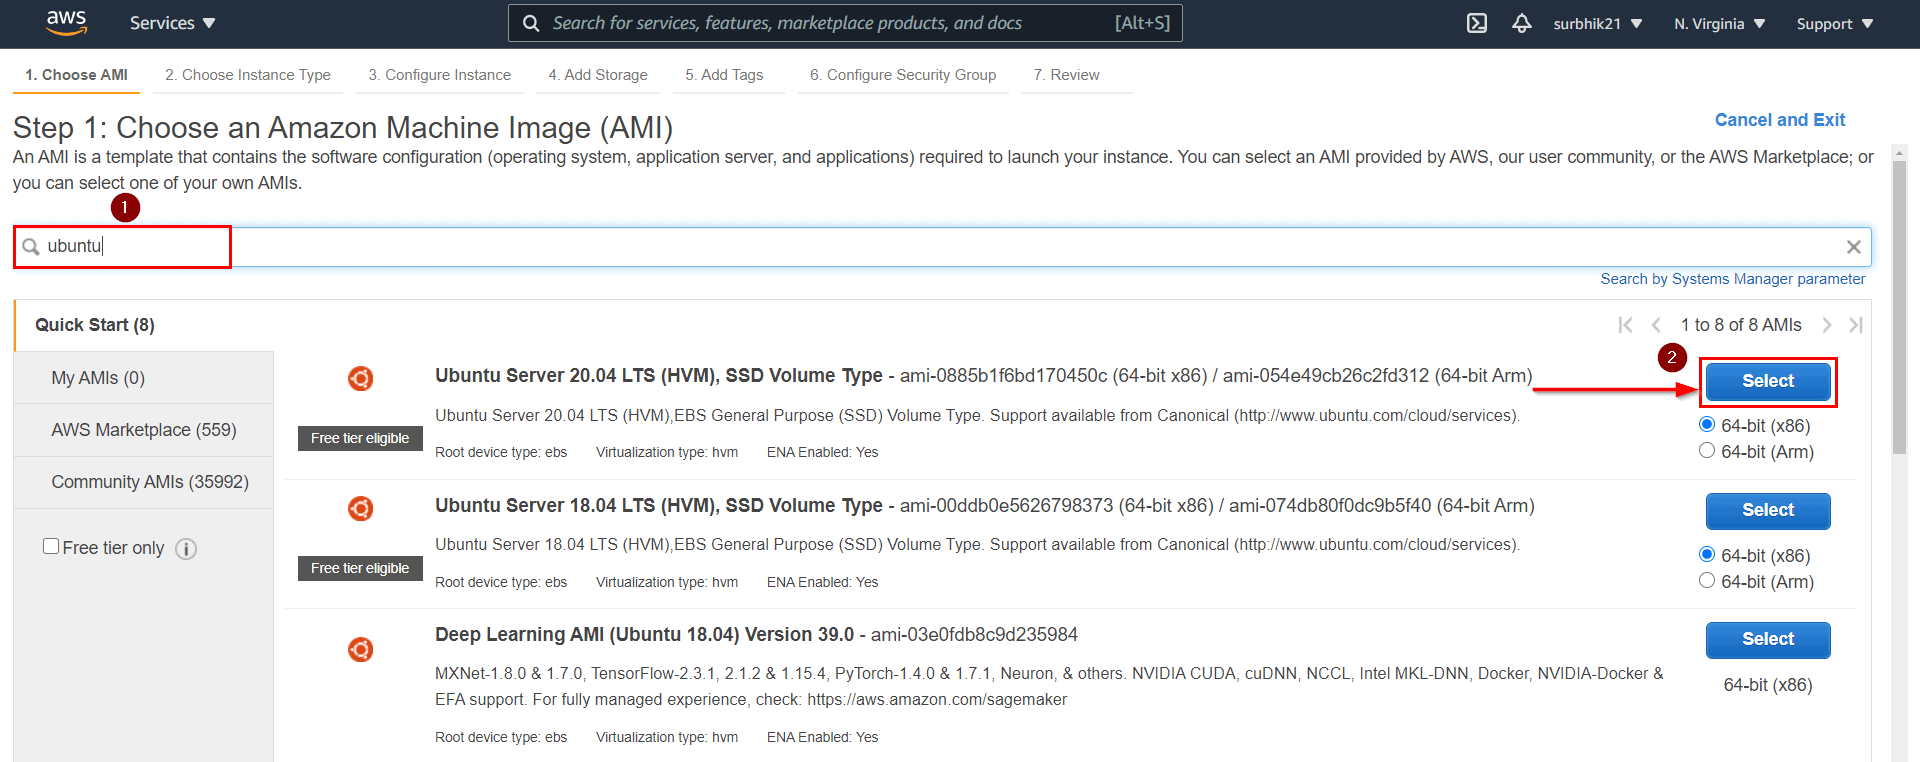Go to the 2. Choose Instance Type tab
Image resolution: width=1920 pixels, height=762 pixels.
pos(248,75)
